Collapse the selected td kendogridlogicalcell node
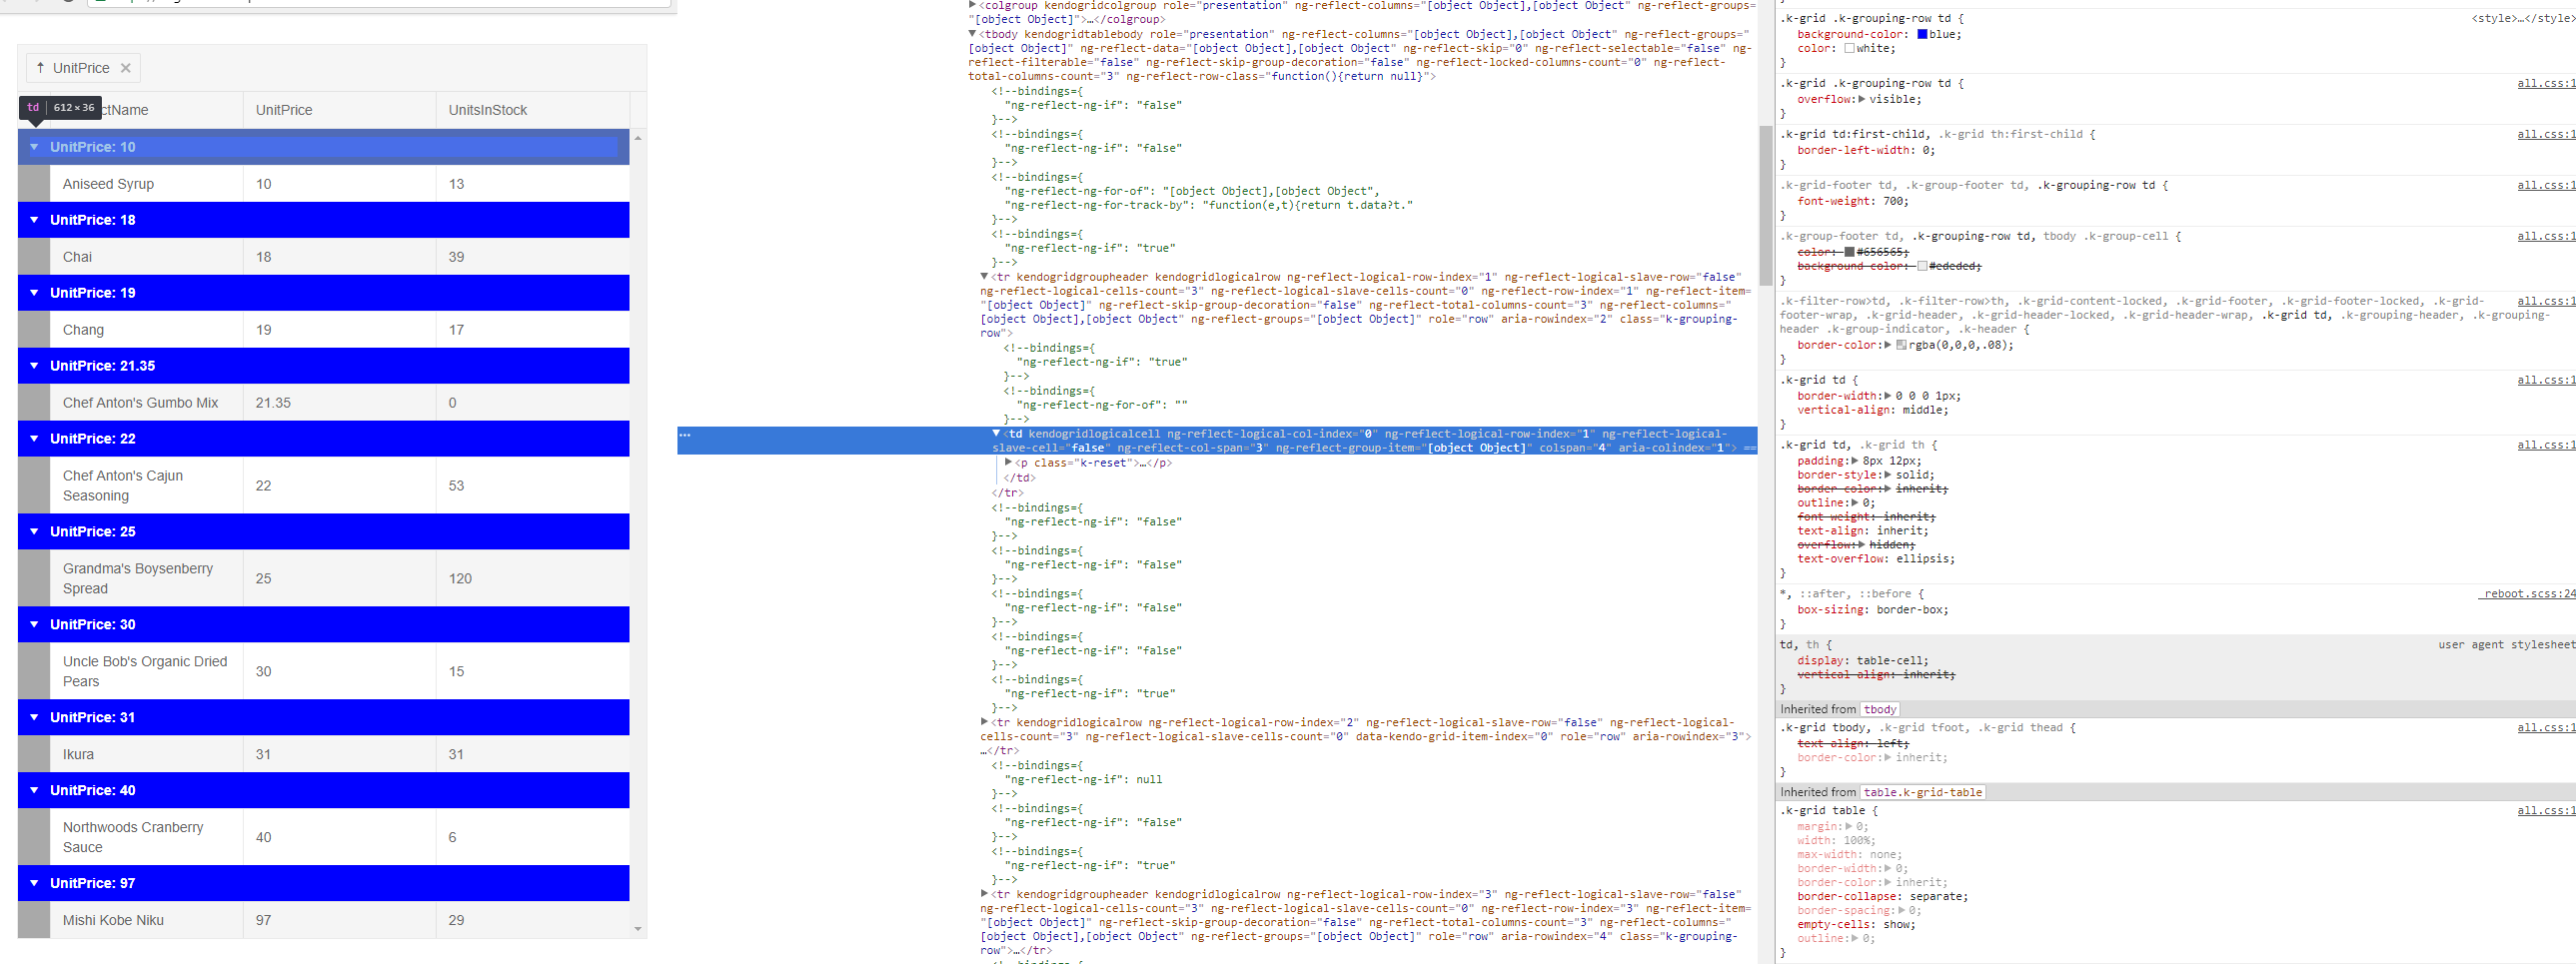Screen dimensions: 2576x964 996,434
